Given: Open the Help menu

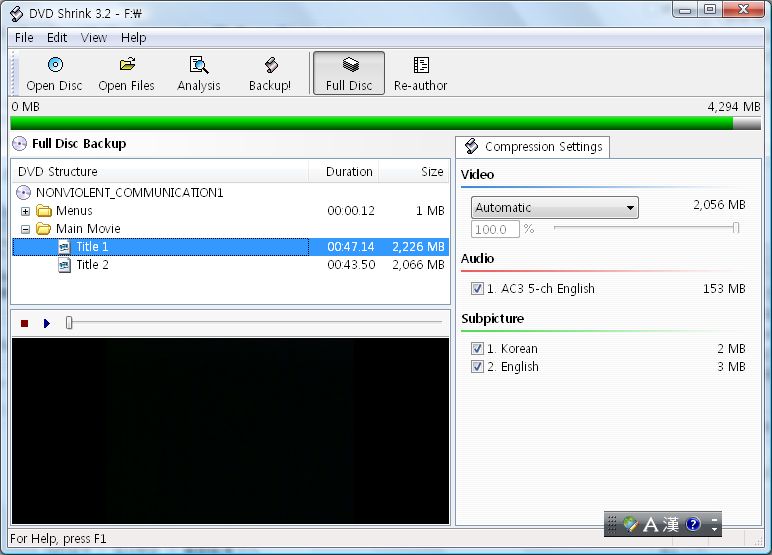Looking at the screenshot, I should 133,38.
